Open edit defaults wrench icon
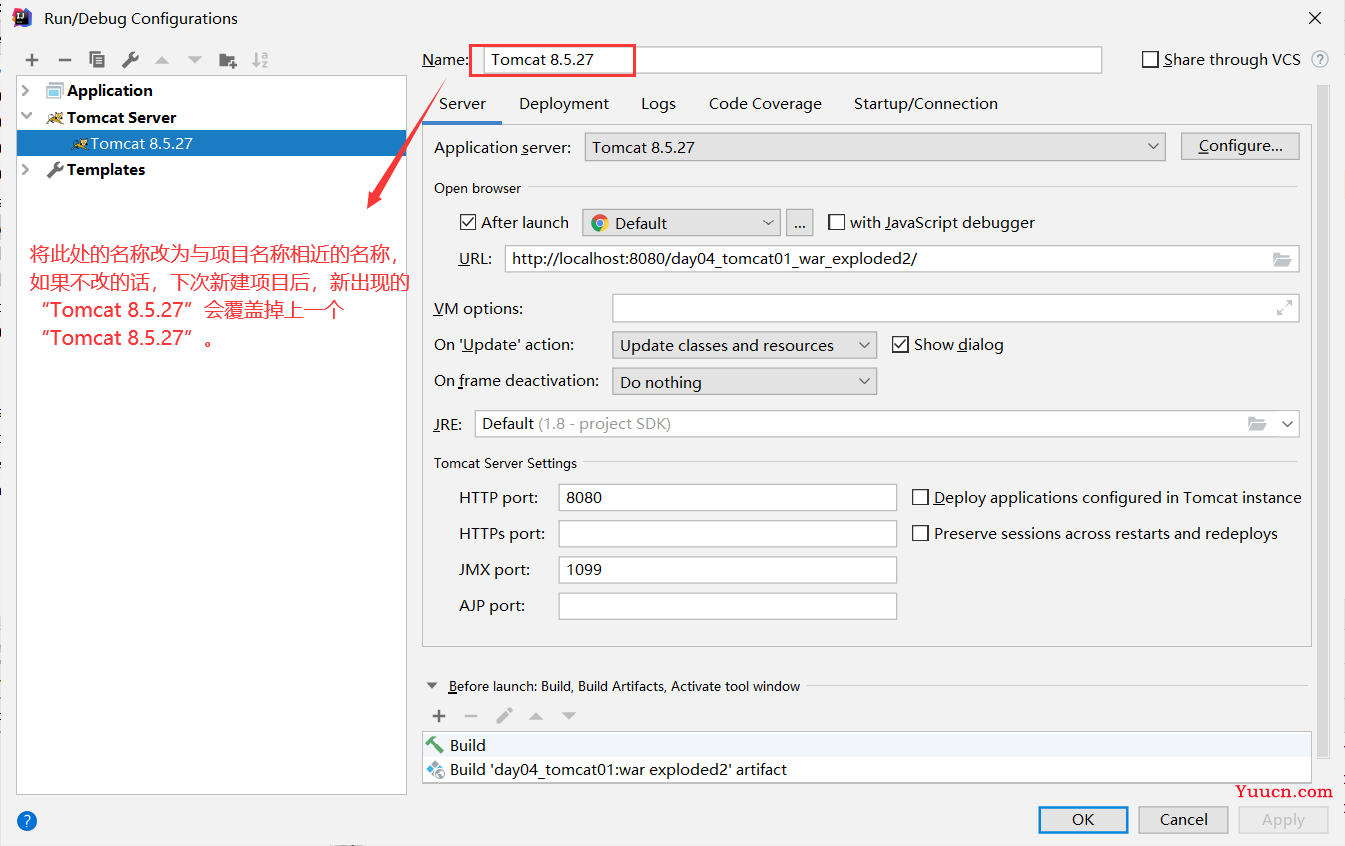The image size is (1345, 846). 130,60
